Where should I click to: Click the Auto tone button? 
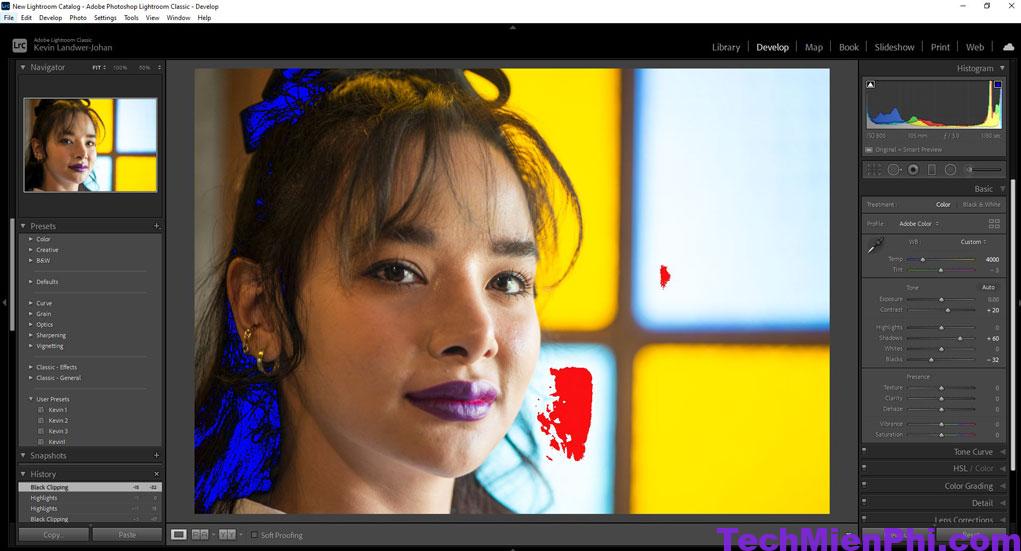click(988, 287)
